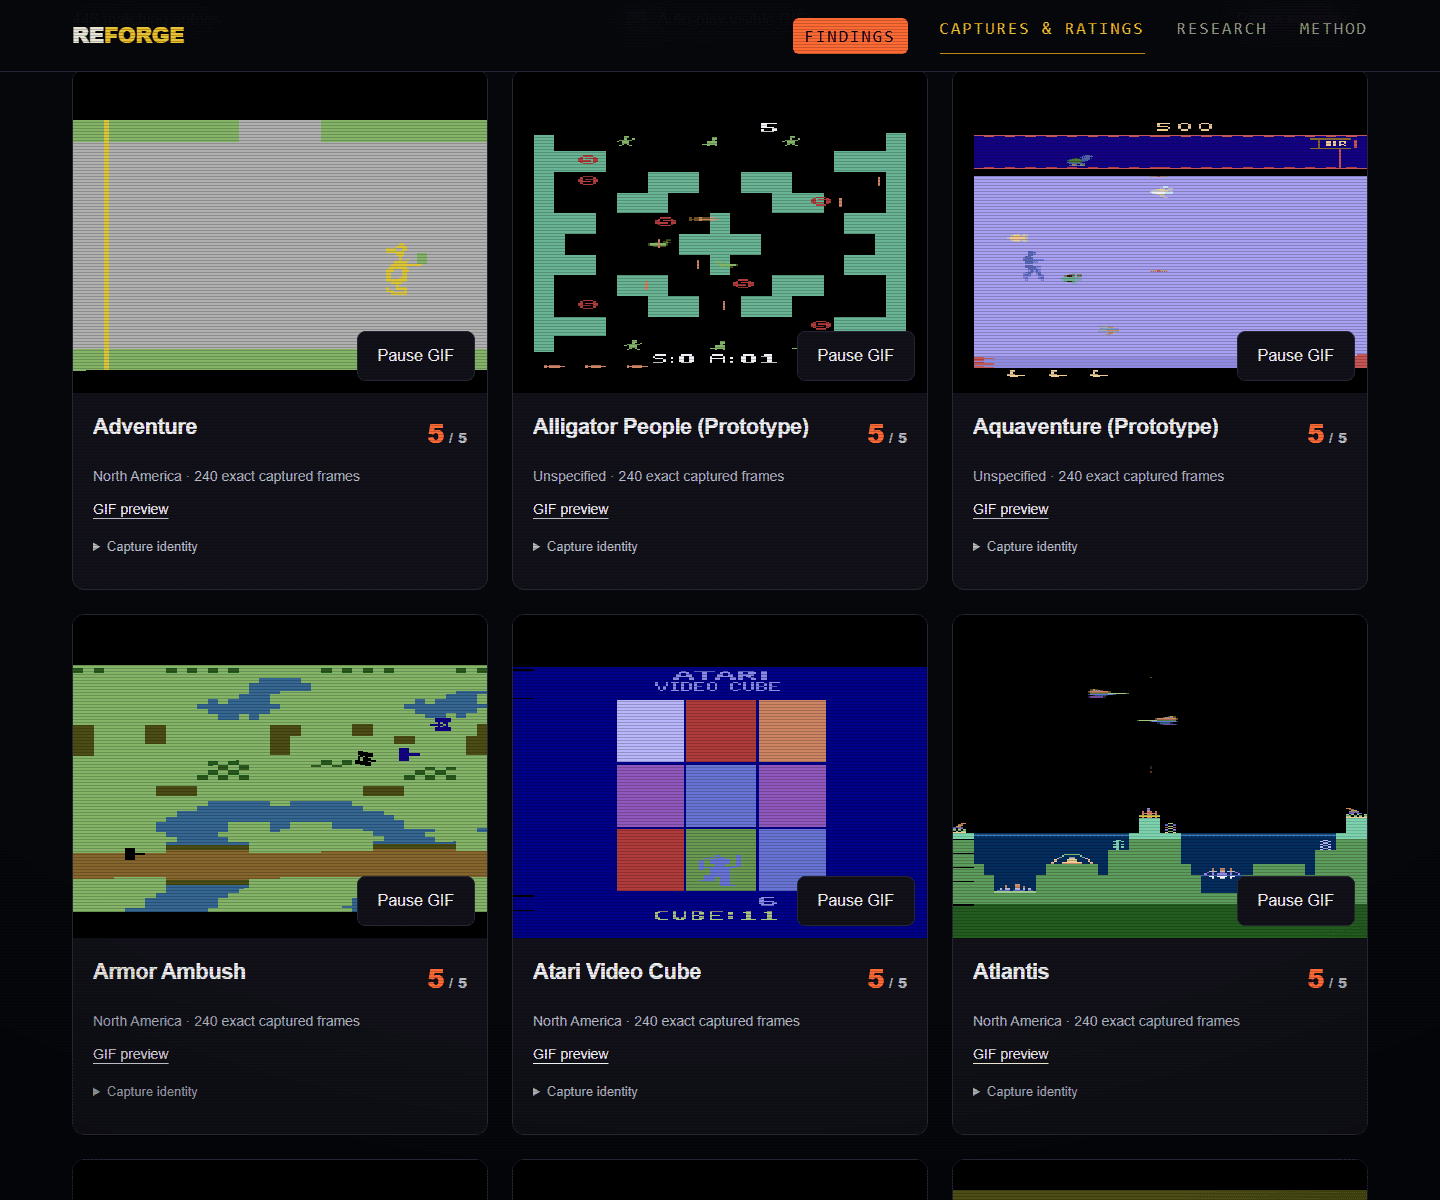Viewport: 1440px width, 1200px height.
Task: Open Aquaventure GIF preview link
Action: 1011,509
